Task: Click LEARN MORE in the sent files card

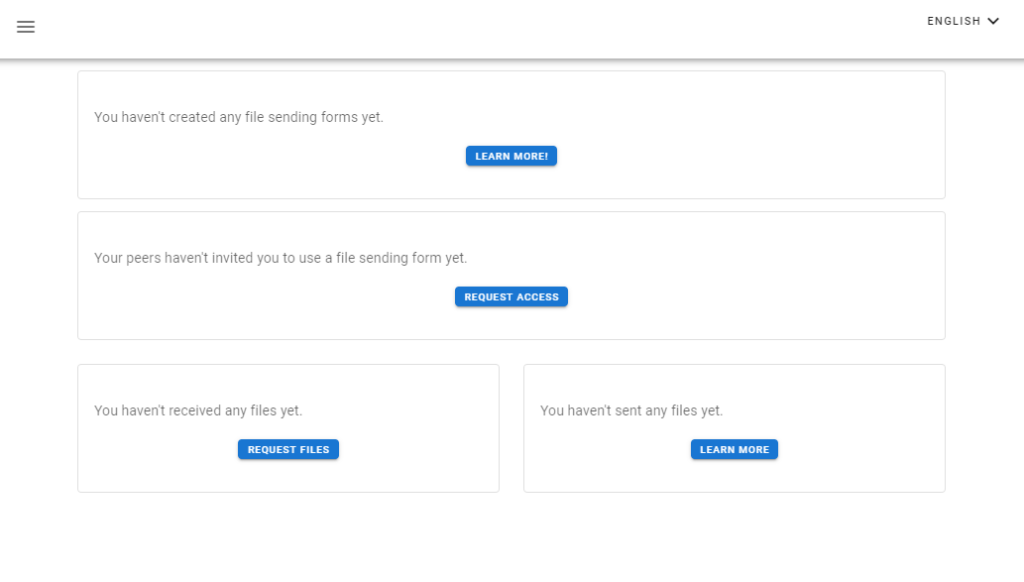Action: tap(734, 450)
